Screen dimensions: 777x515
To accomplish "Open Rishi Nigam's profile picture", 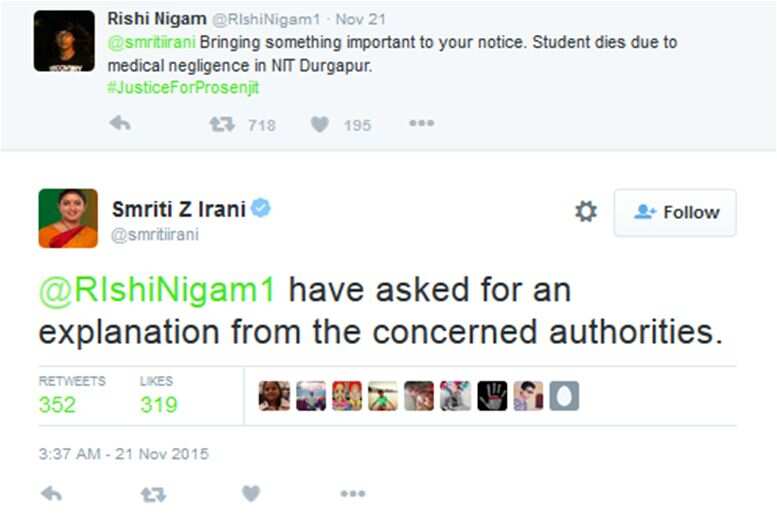I will (64, 41).
